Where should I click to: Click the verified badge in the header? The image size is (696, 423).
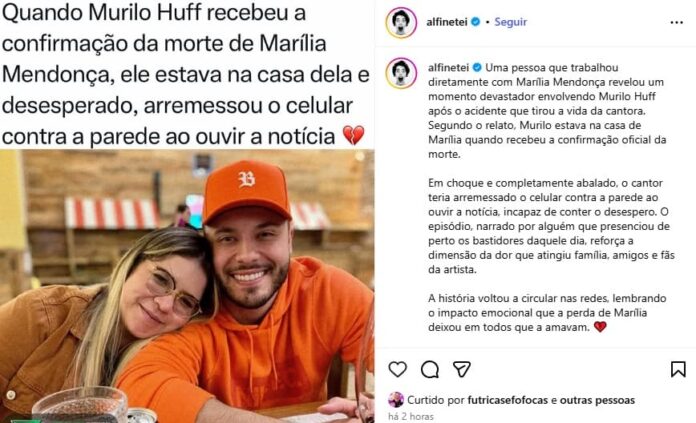pyautogui.click(x=475, y=22)
